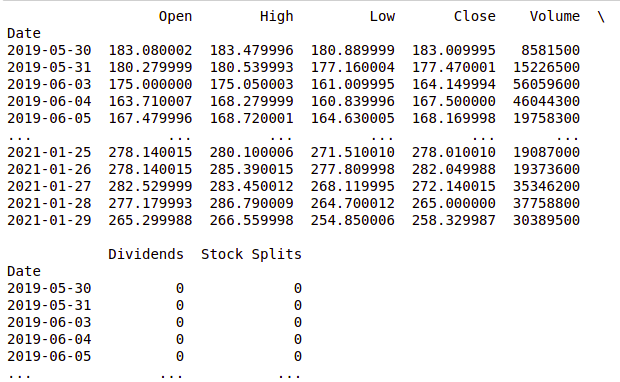
Task: Click Volume value 15226500
Action: pos(546,67)
